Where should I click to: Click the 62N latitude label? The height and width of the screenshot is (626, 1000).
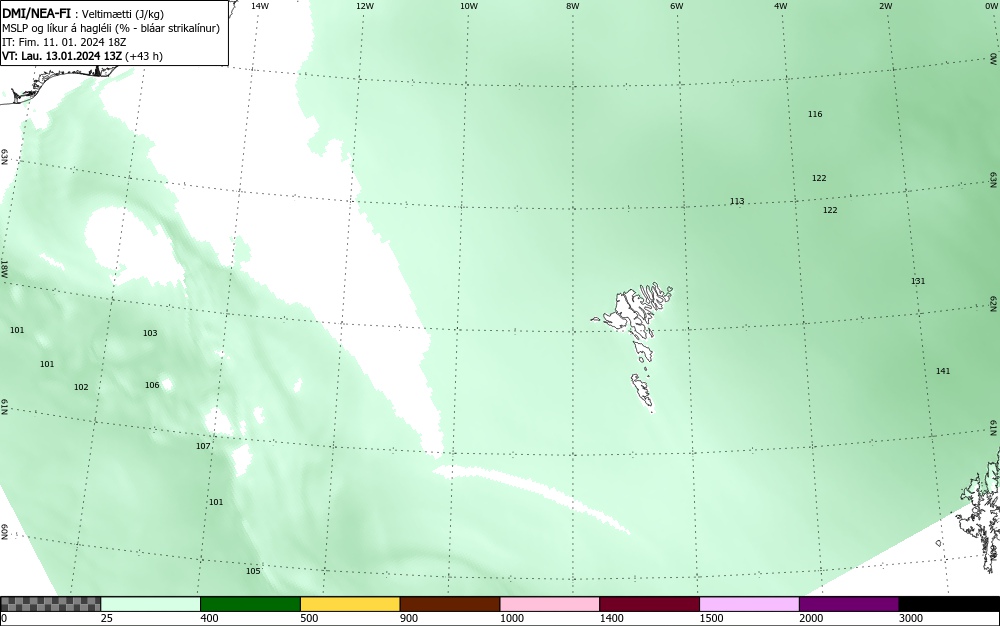(x=994, y=303)
